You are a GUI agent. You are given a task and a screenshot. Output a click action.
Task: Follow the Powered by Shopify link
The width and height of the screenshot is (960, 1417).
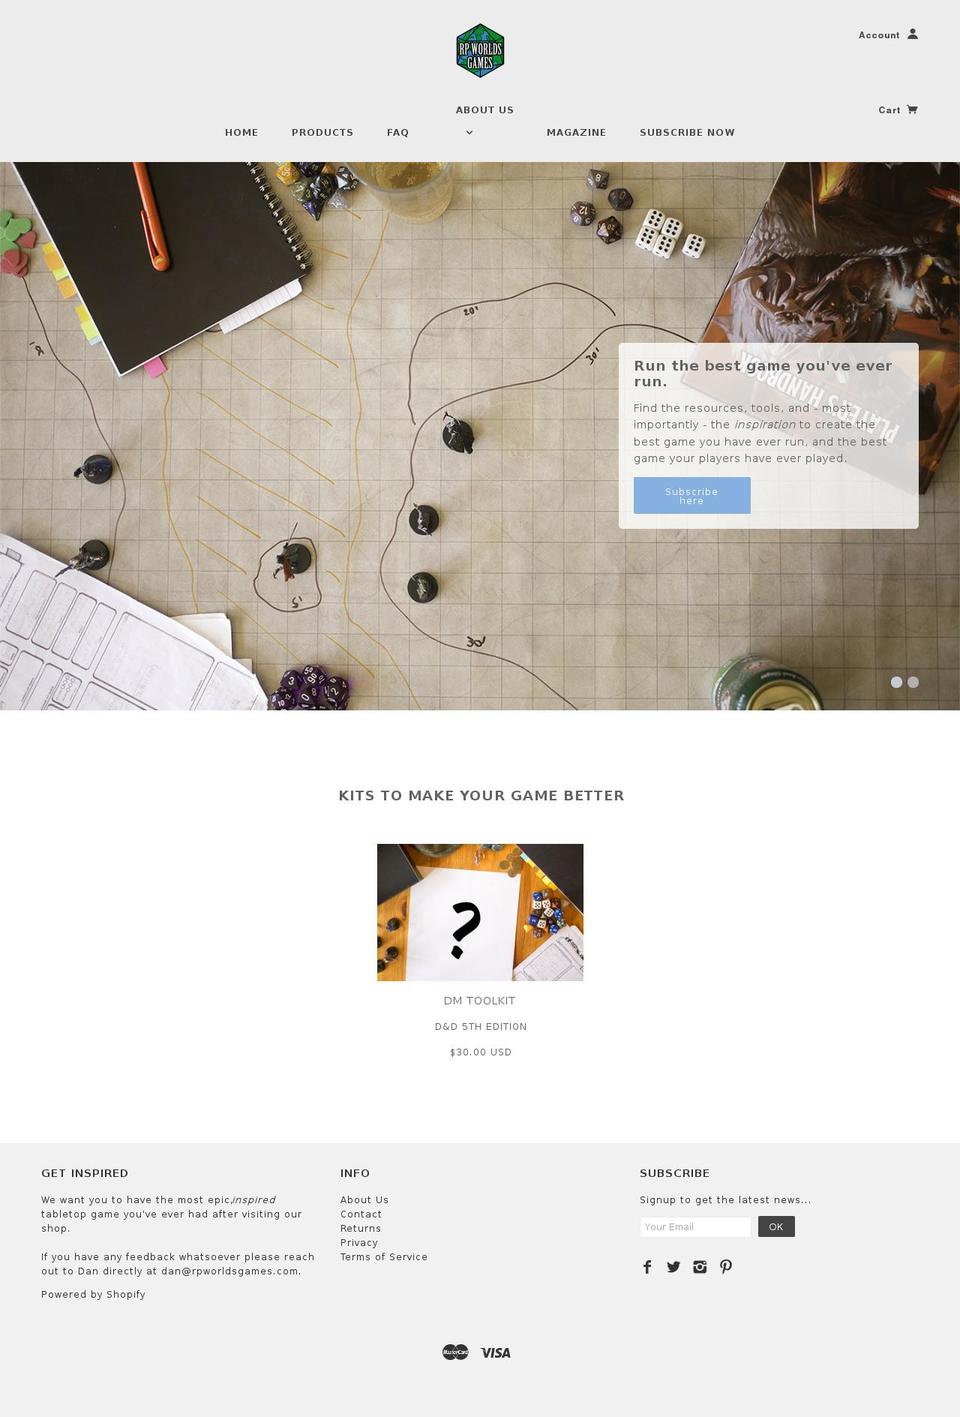coord(93,1294)
